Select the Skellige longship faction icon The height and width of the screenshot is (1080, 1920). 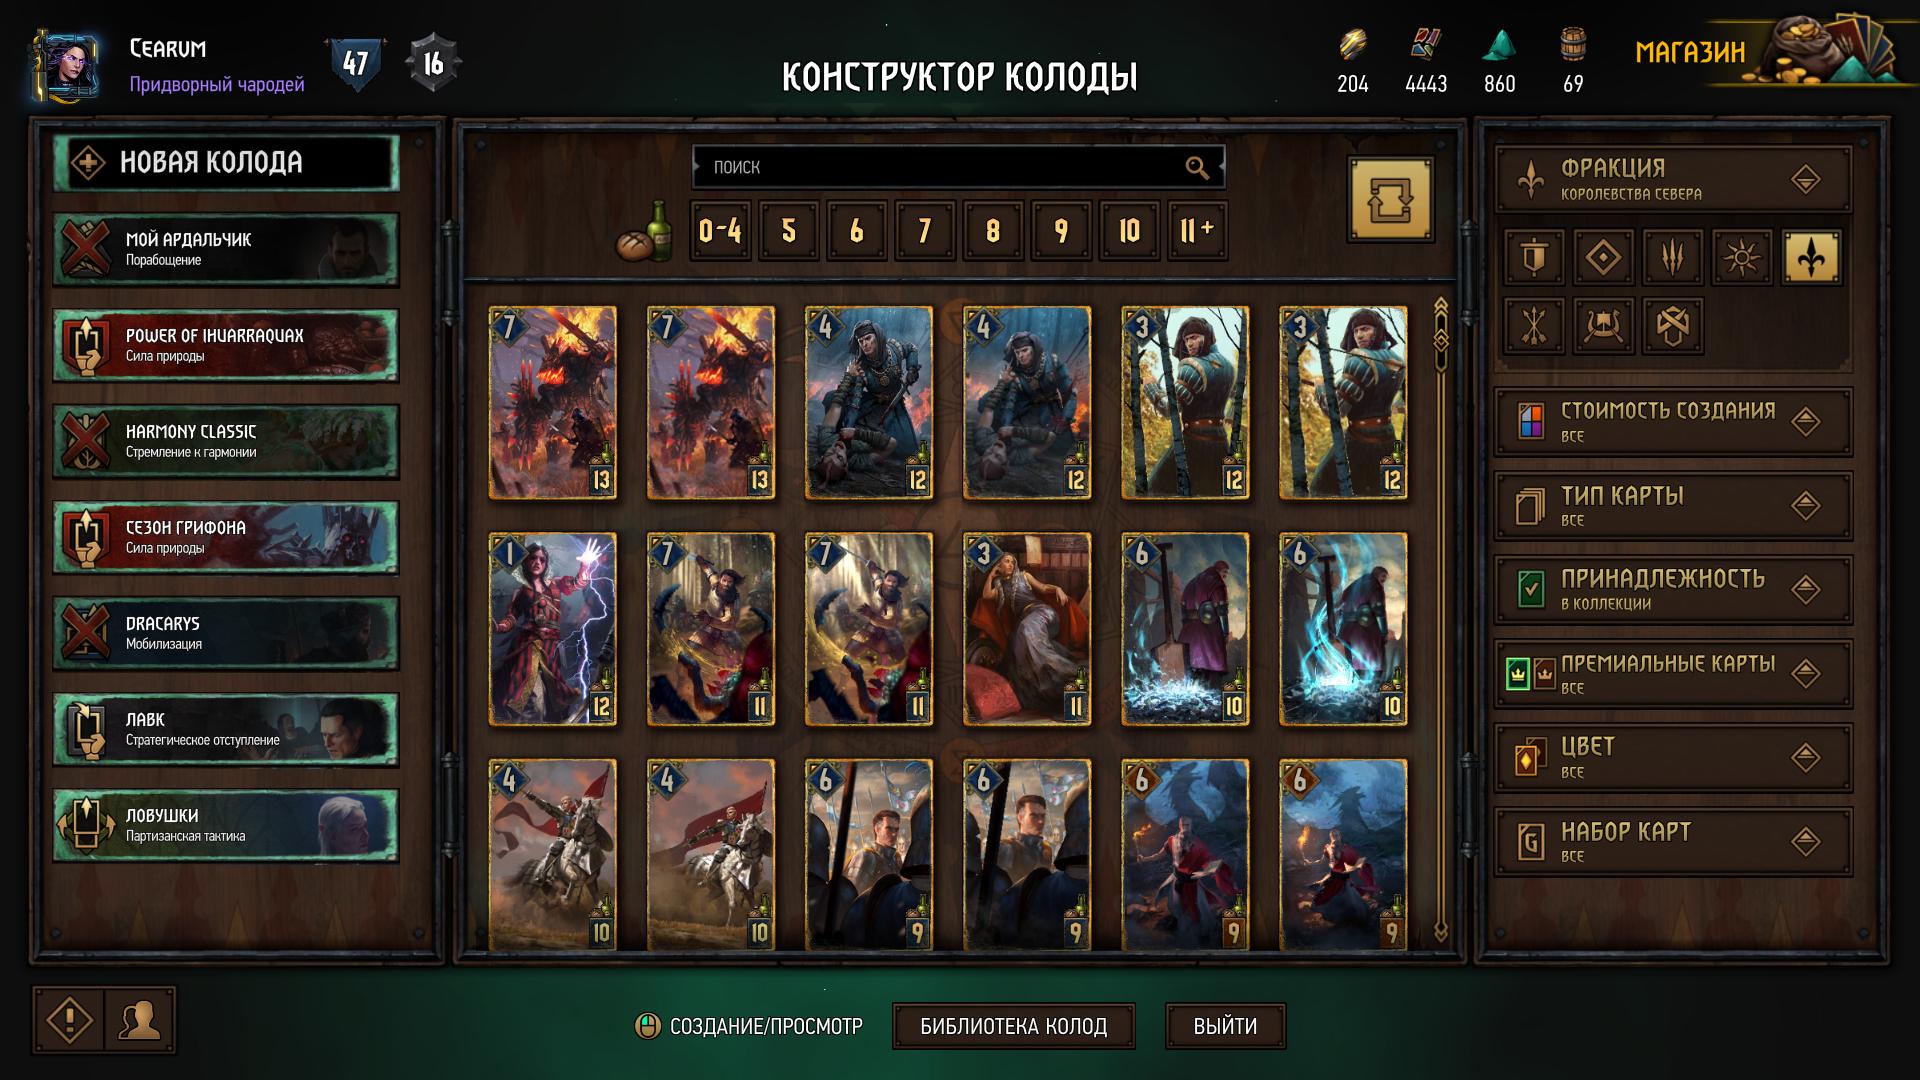pos(1604,326)
